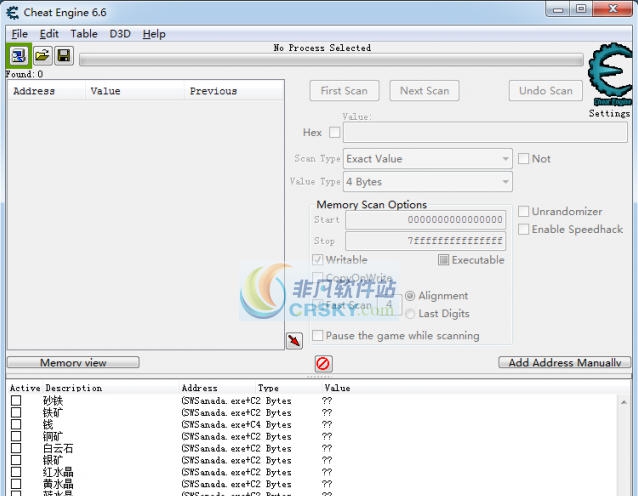Click the Stop address field

426,241
